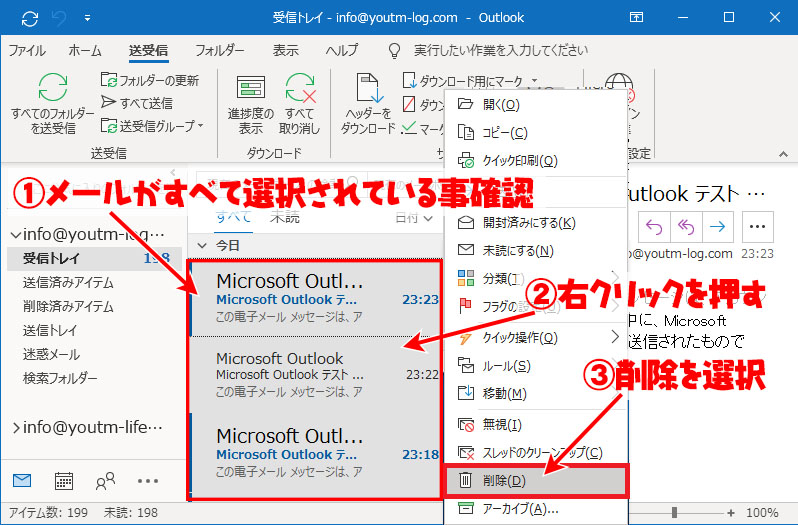This screenshot has height=525, width=798.
Task: Choose 移動(M) in context menu
Action: pos(535,393)
